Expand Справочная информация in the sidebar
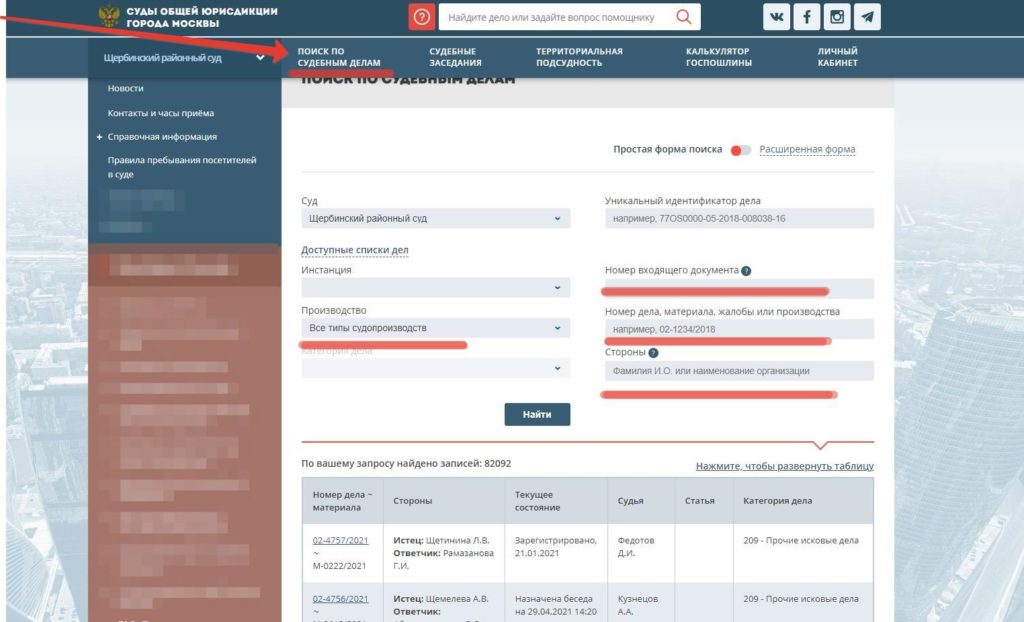This screenshot has width=1024, height=622. 162,137
